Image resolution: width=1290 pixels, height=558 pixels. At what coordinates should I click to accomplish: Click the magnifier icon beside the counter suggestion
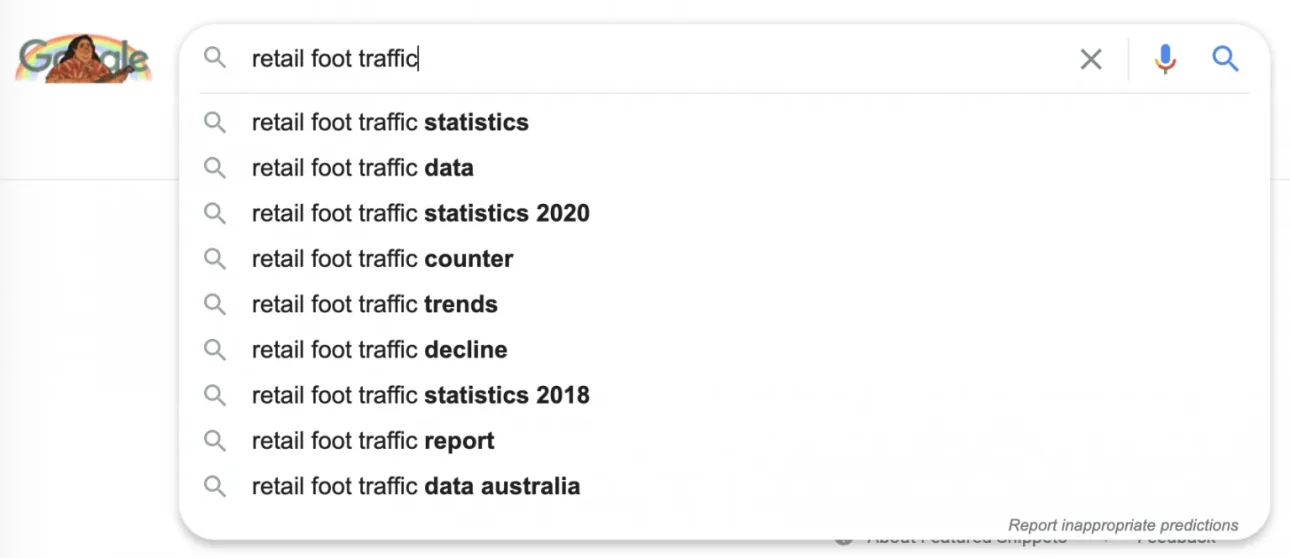click(215, 258)
